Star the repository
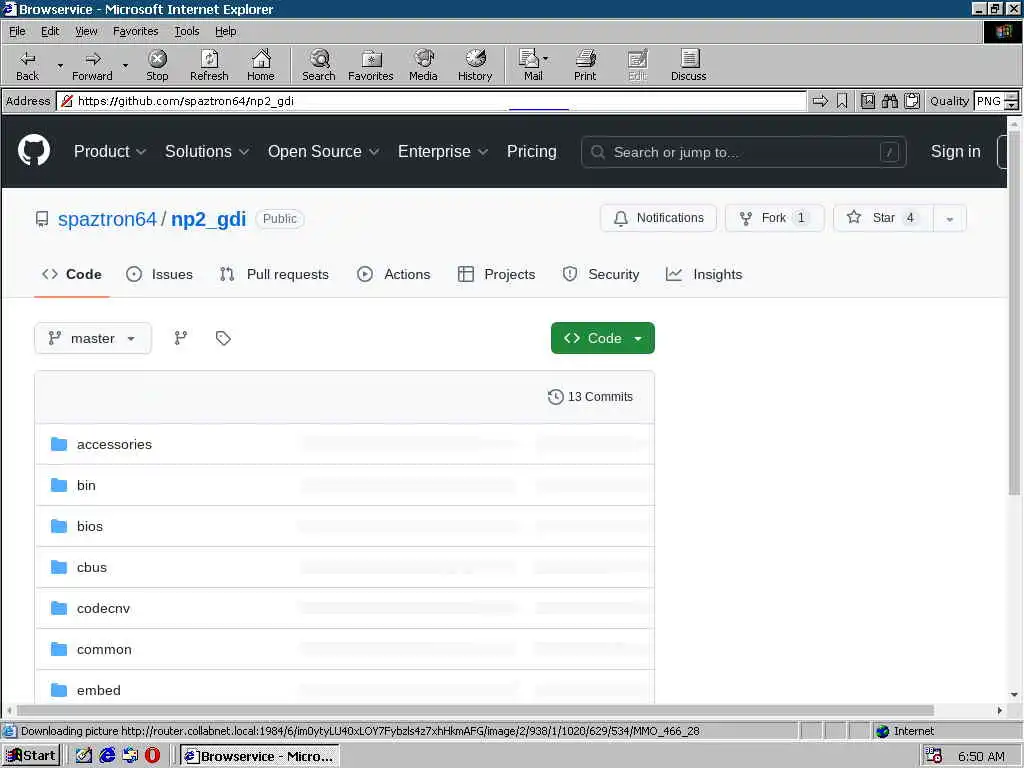Viewport: 1024px width, 768px height. [883, 218]
